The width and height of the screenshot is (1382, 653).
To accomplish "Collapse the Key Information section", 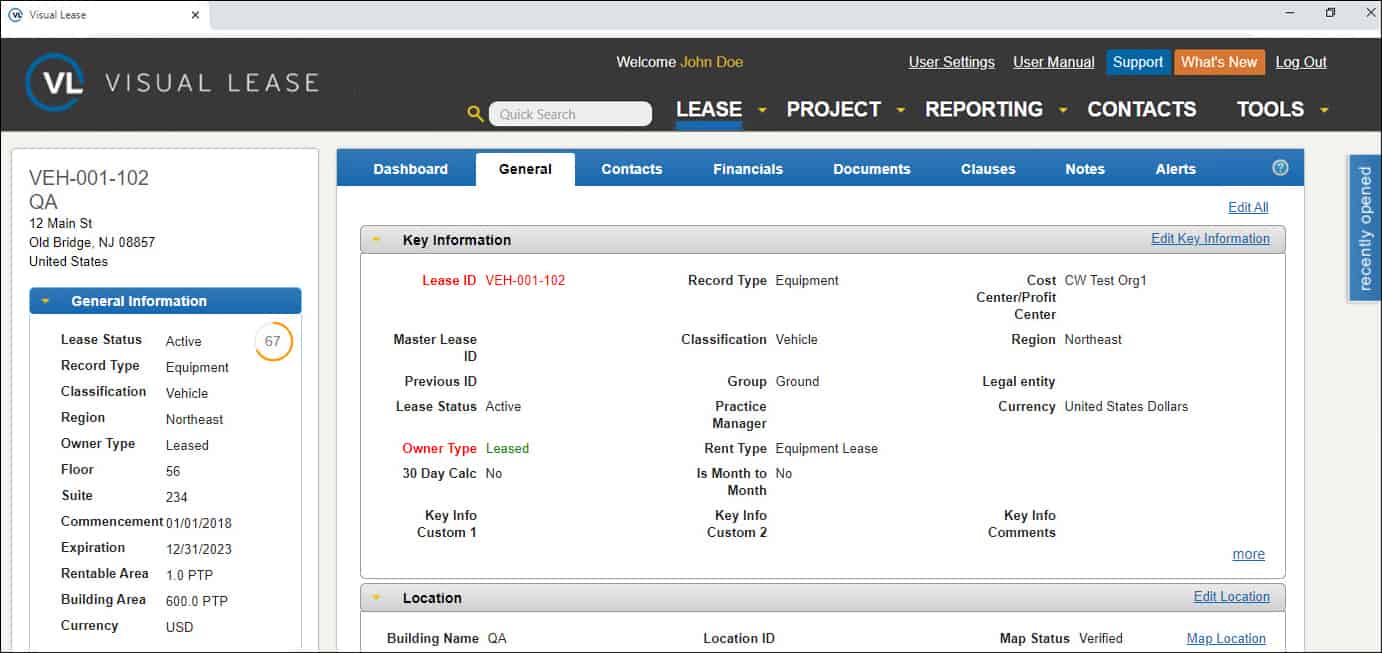I will pyautogui.click(x=377, y=240).
